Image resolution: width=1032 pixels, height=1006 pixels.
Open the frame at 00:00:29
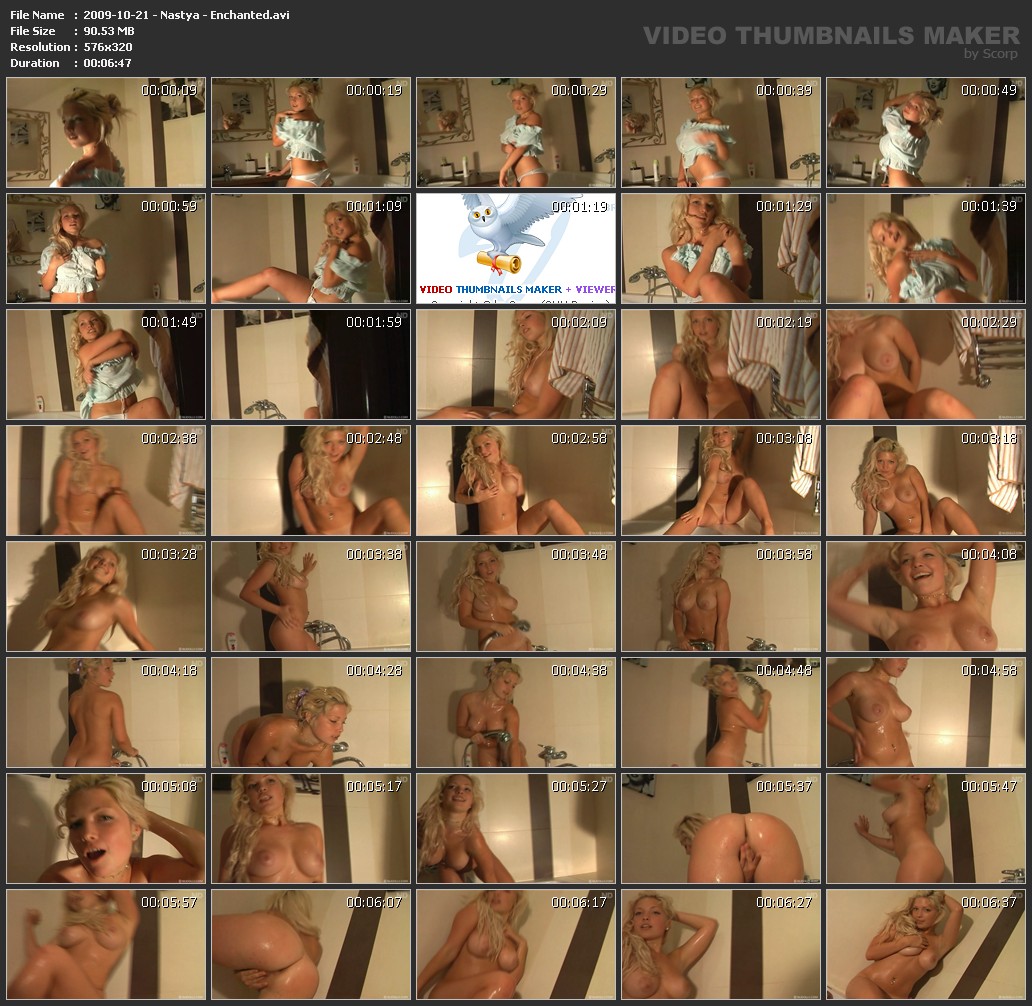[x=516, y=133]
